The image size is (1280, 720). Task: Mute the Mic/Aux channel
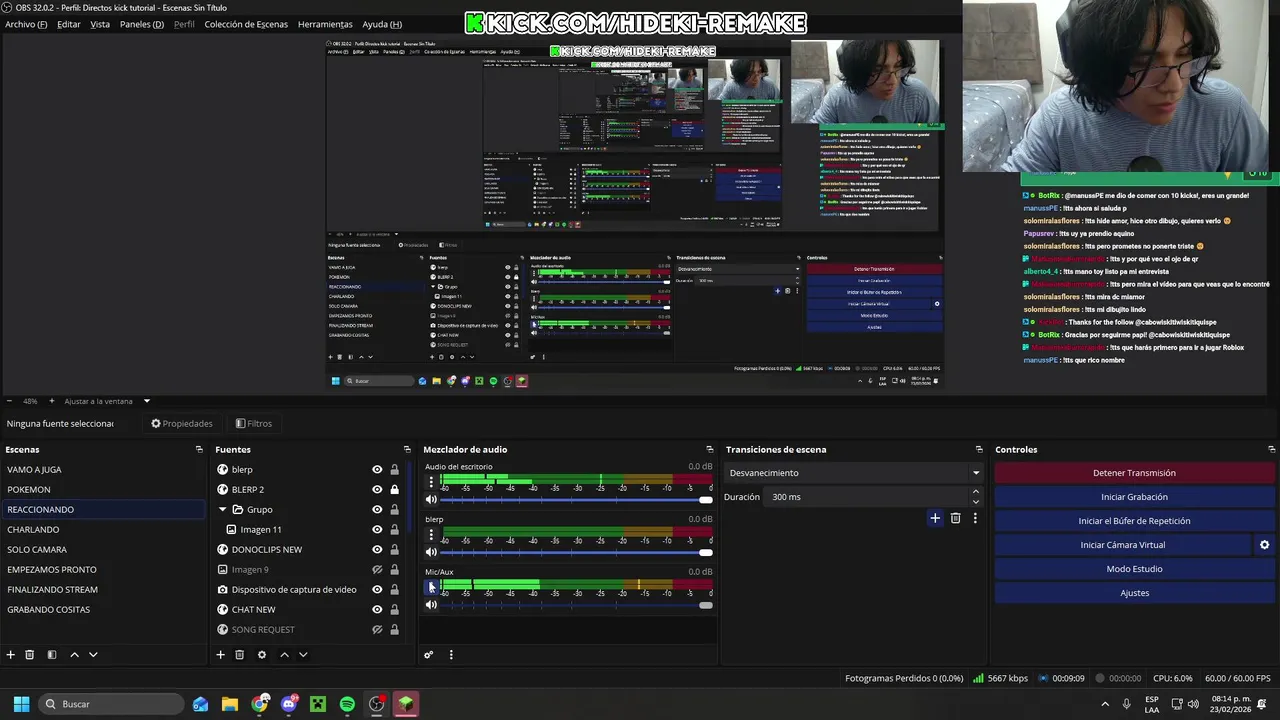431,605
